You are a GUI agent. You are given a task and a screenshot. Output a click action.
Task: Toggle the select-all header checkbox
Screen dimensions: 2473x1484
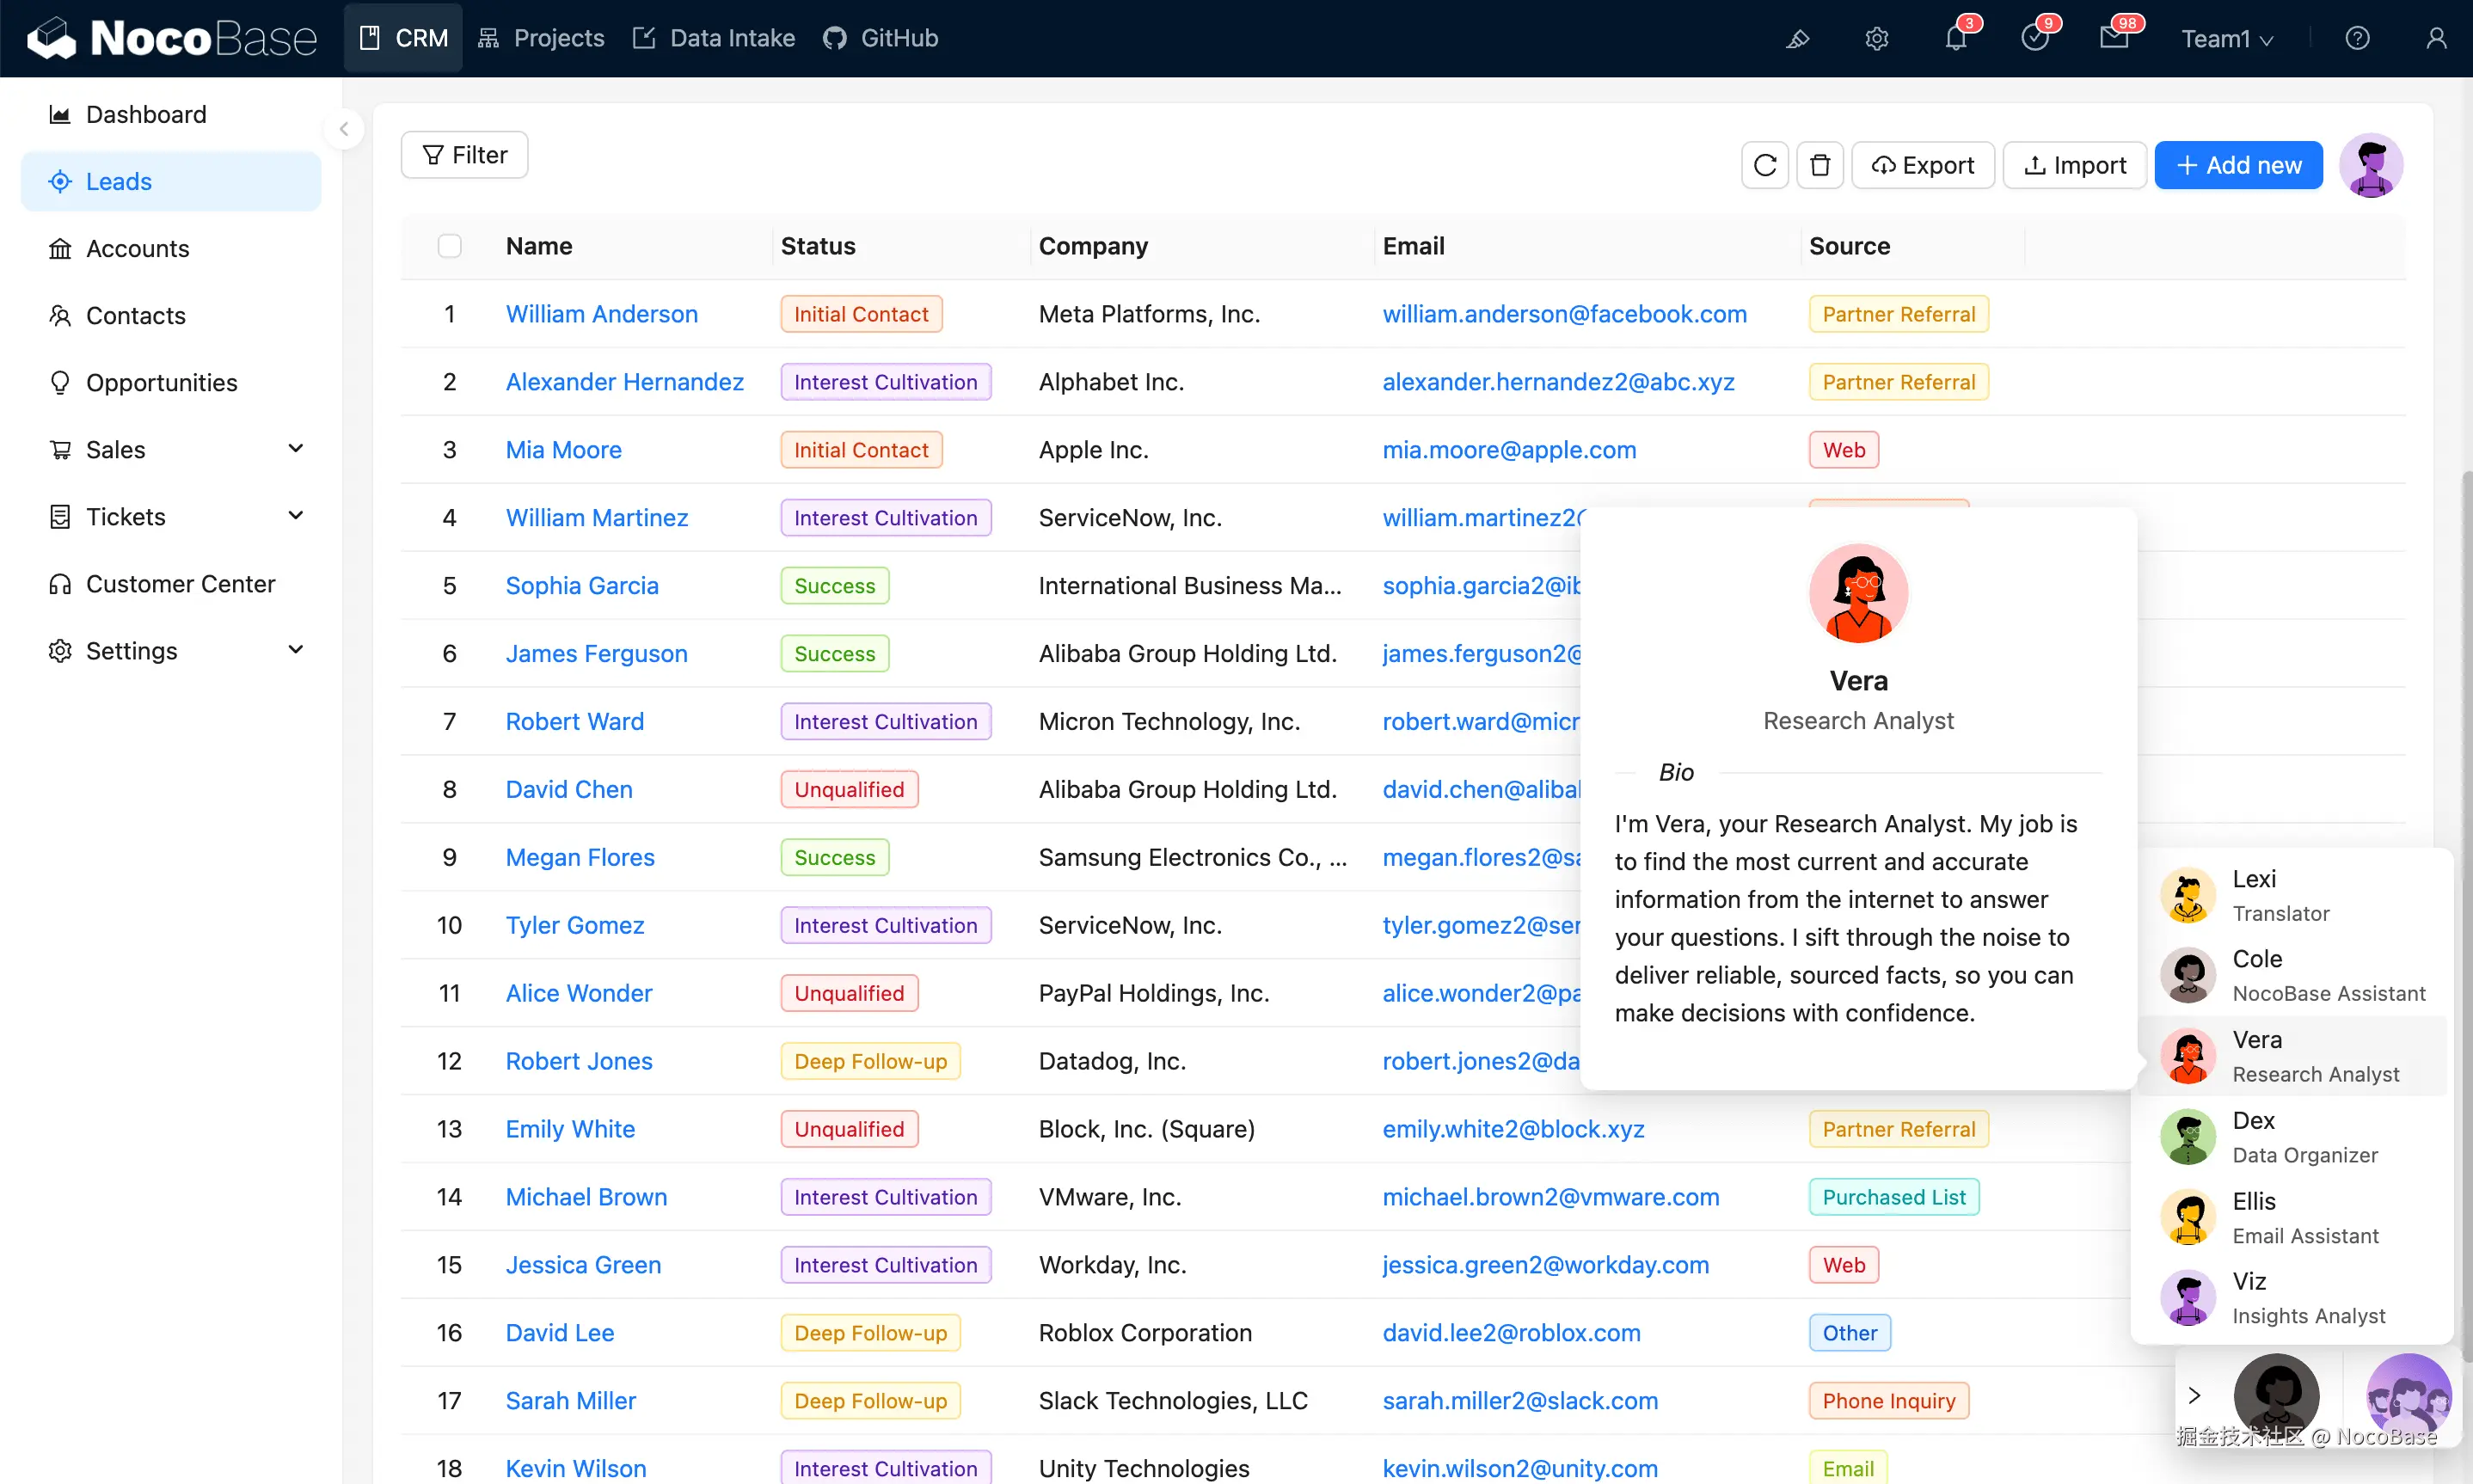450,246
